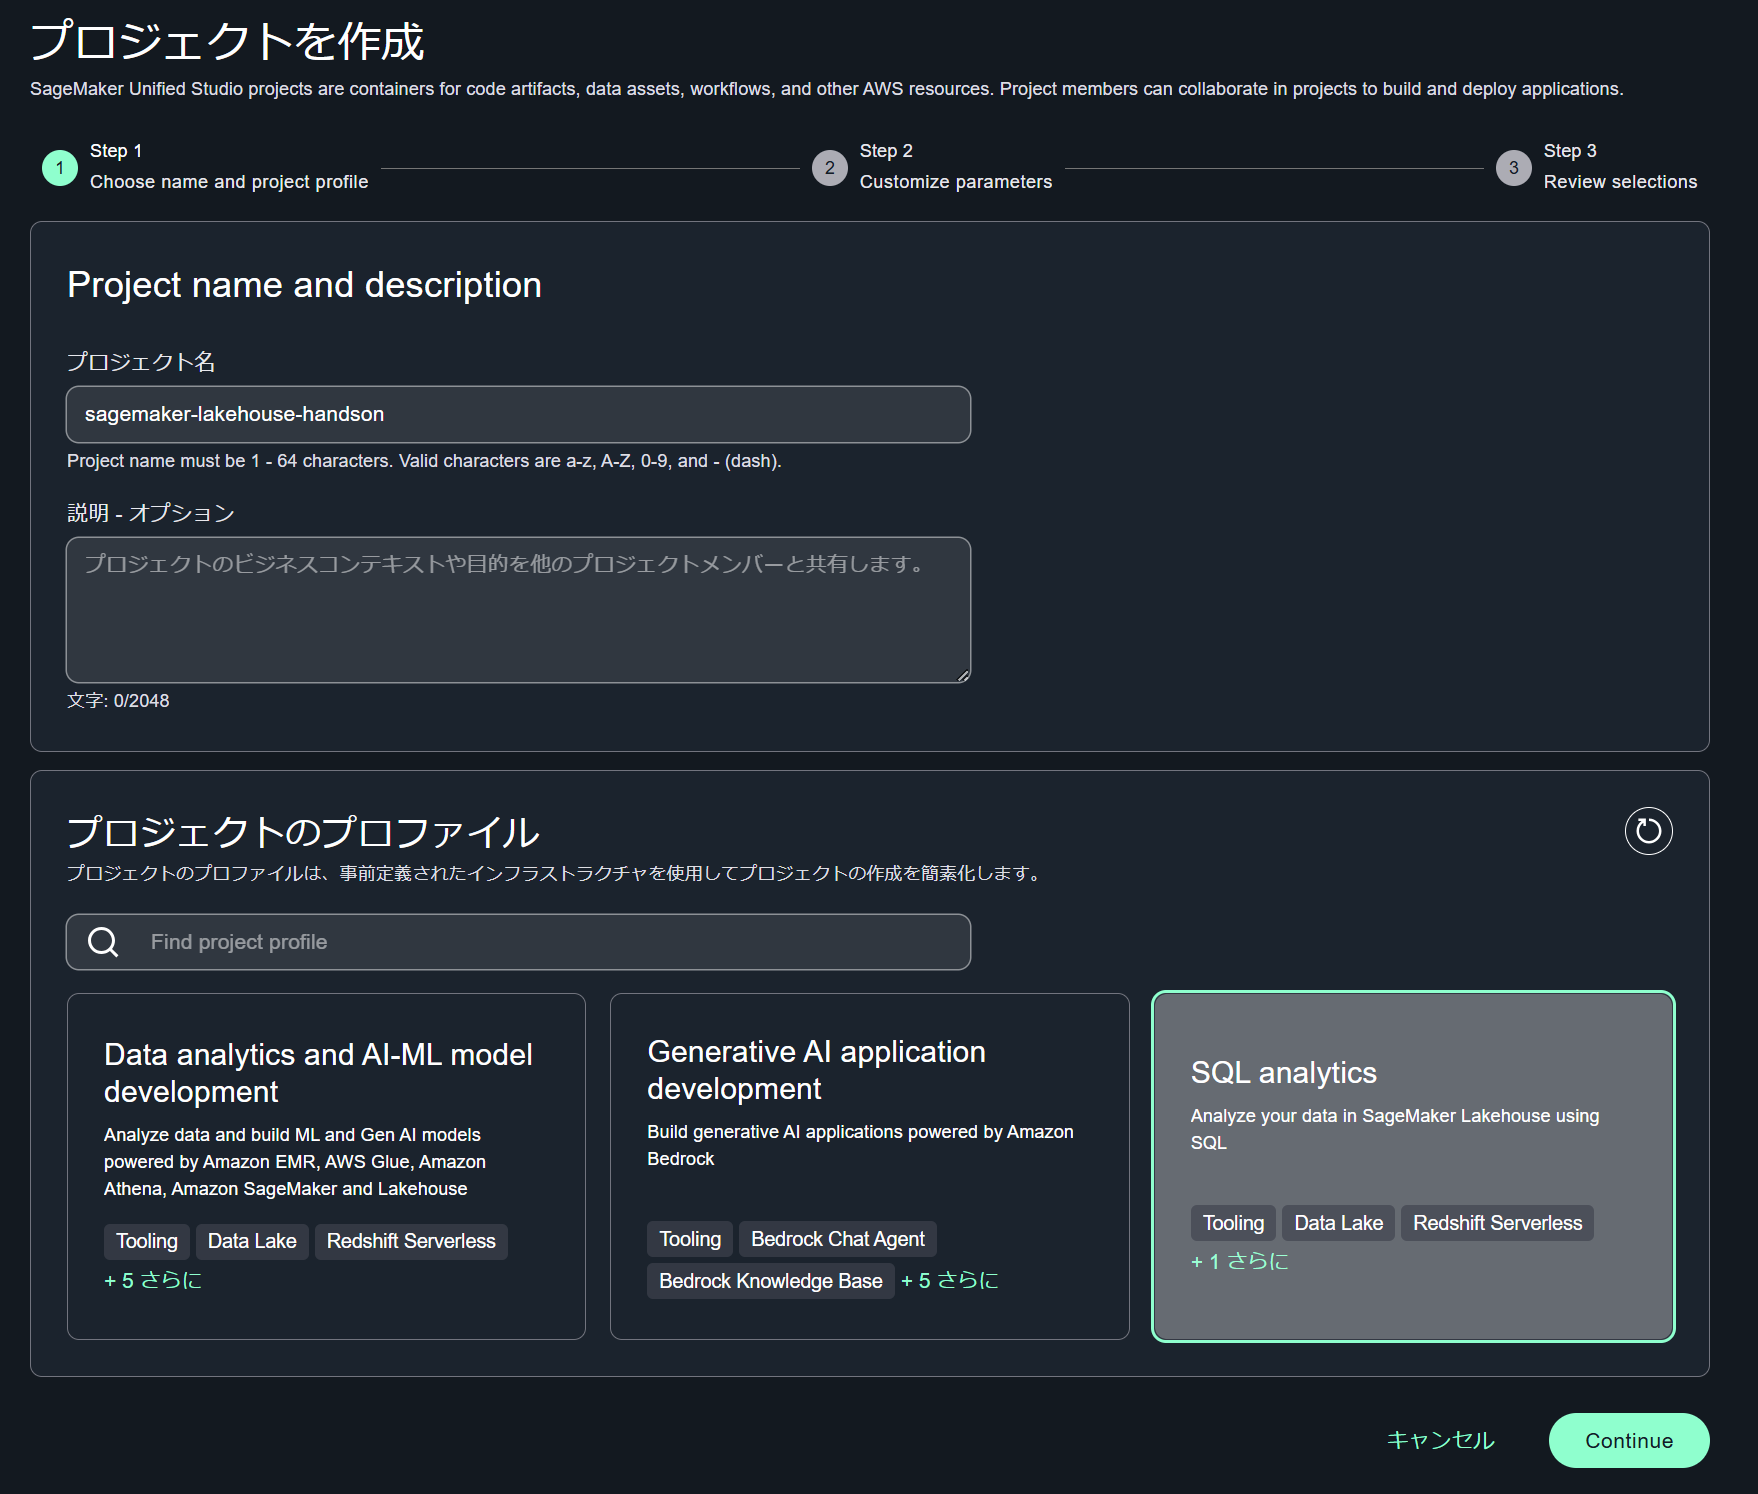Click Redshift Serverless tag in Data analytics card
Screen dimensions: 1758x1494
pos(411,1241)
